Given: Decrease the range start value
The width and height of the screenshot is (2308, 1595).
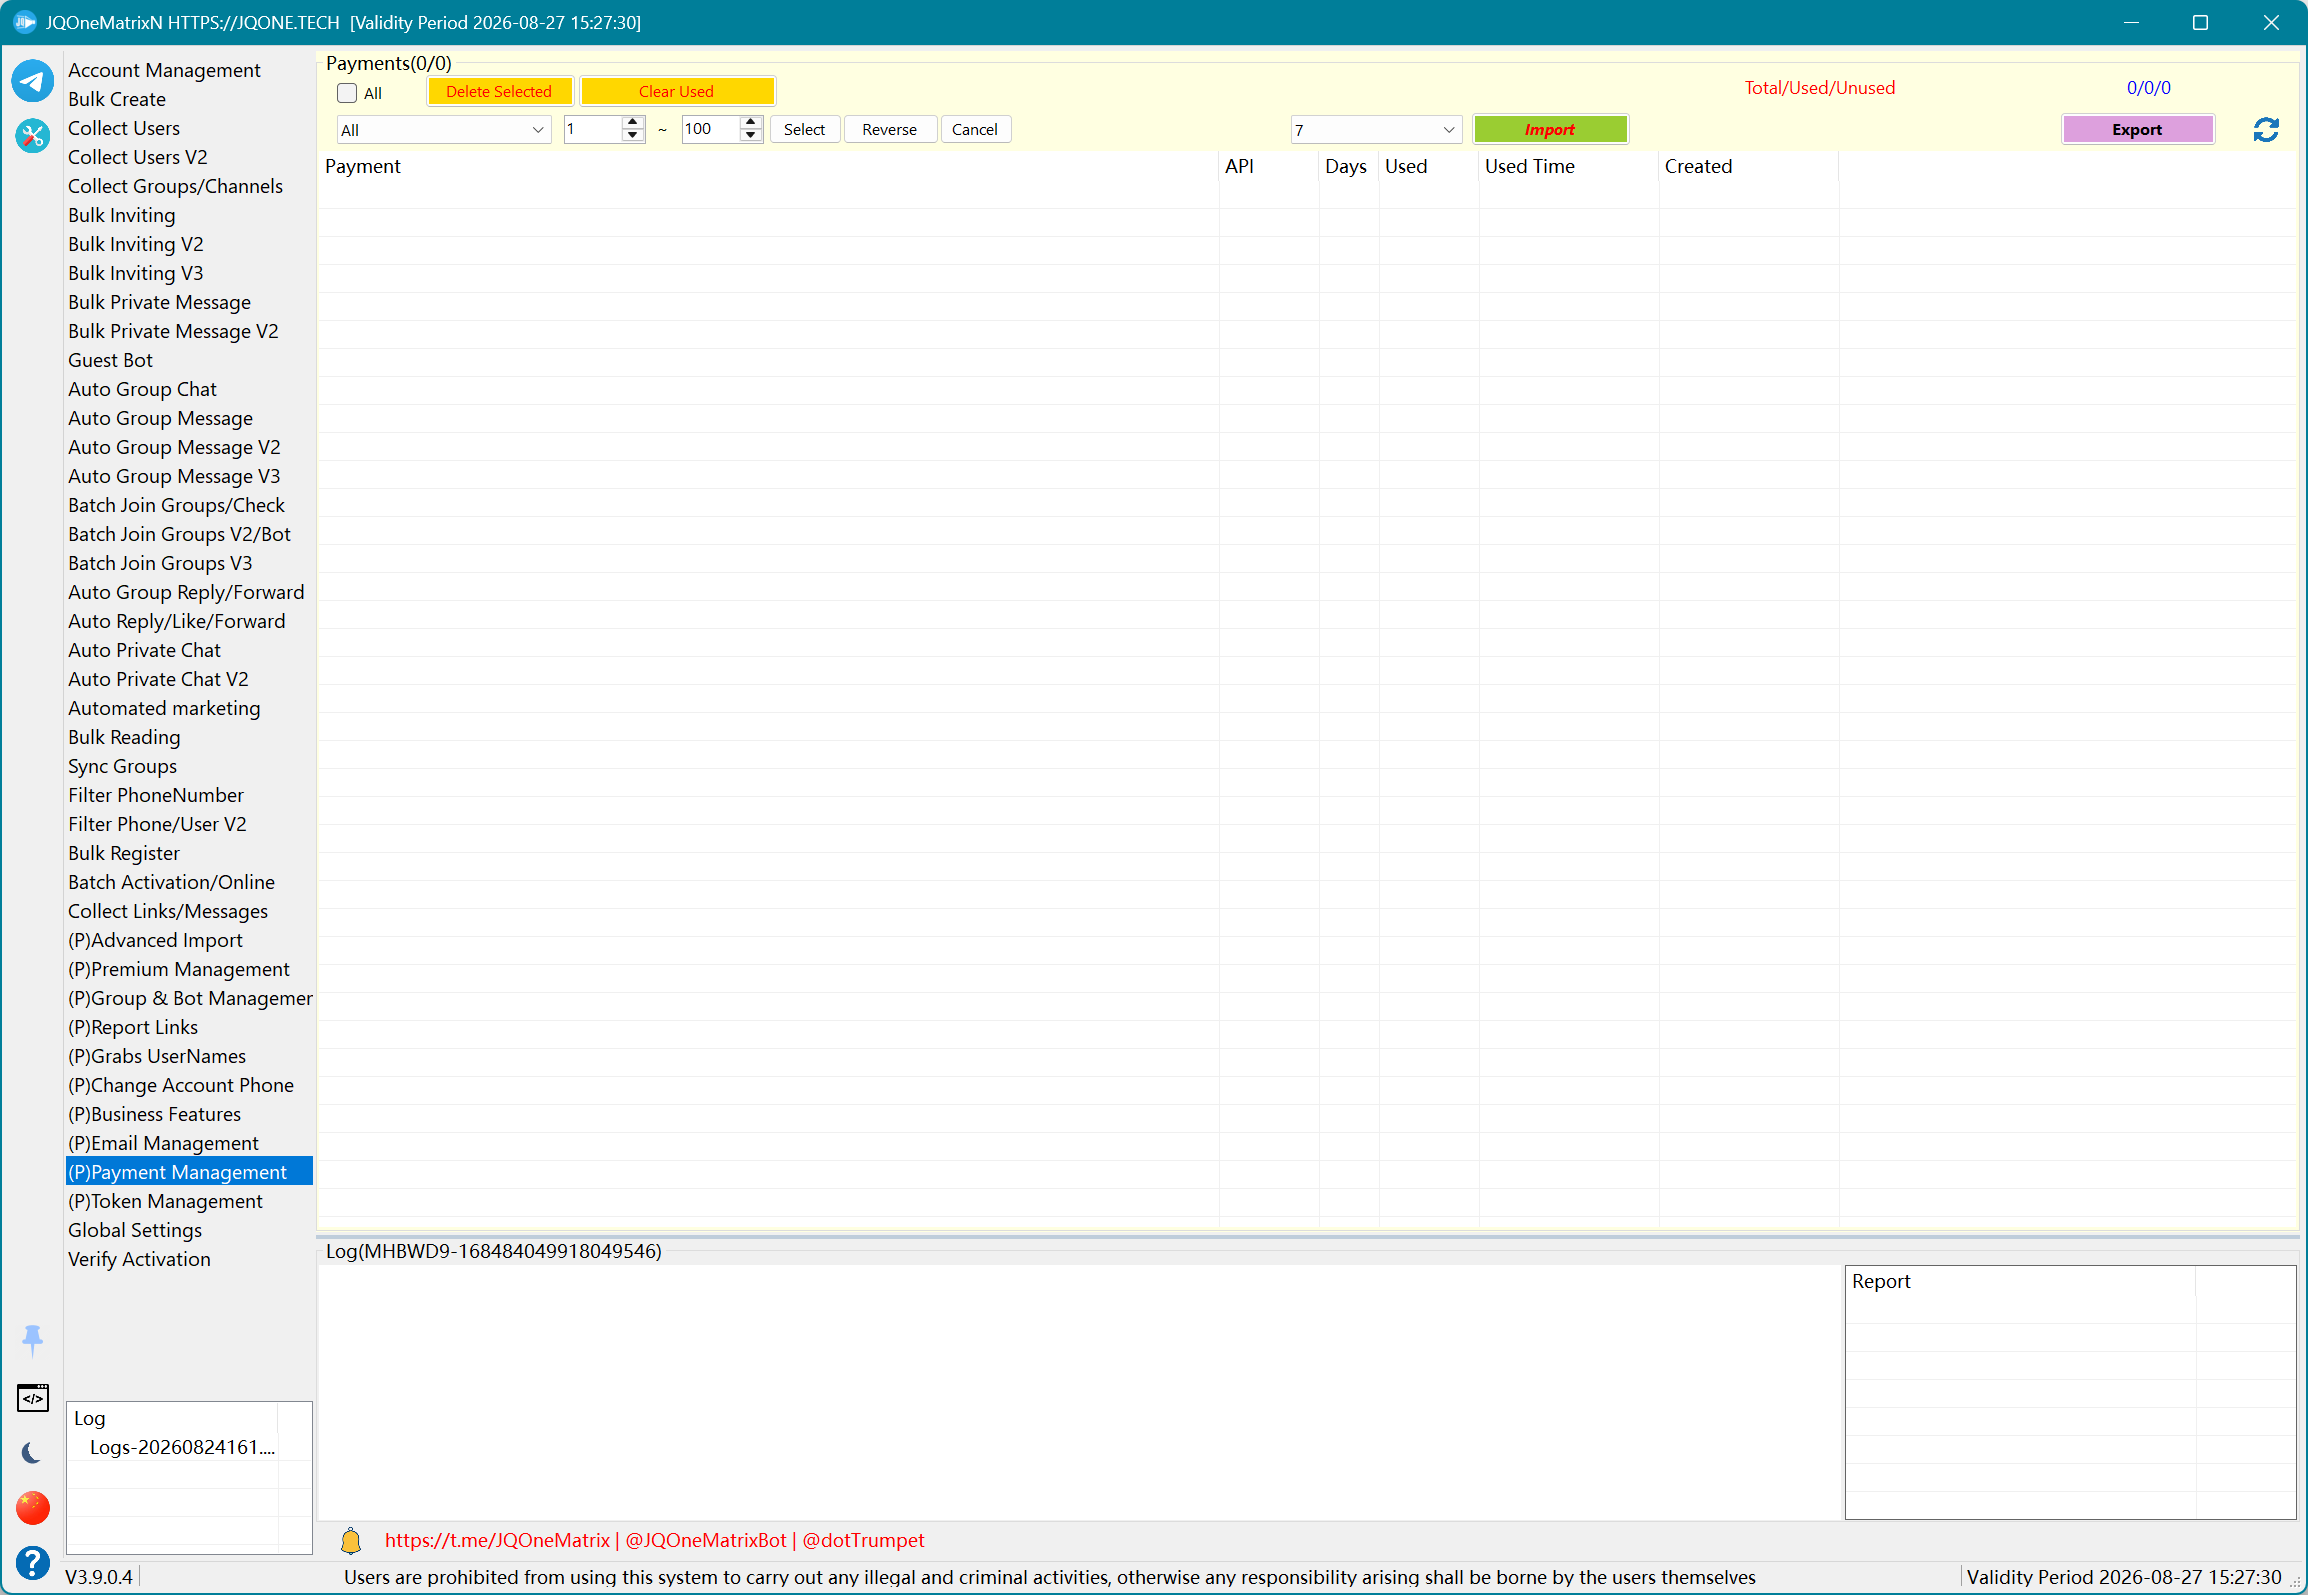Looking at the screenshot, I should point(632,136).
